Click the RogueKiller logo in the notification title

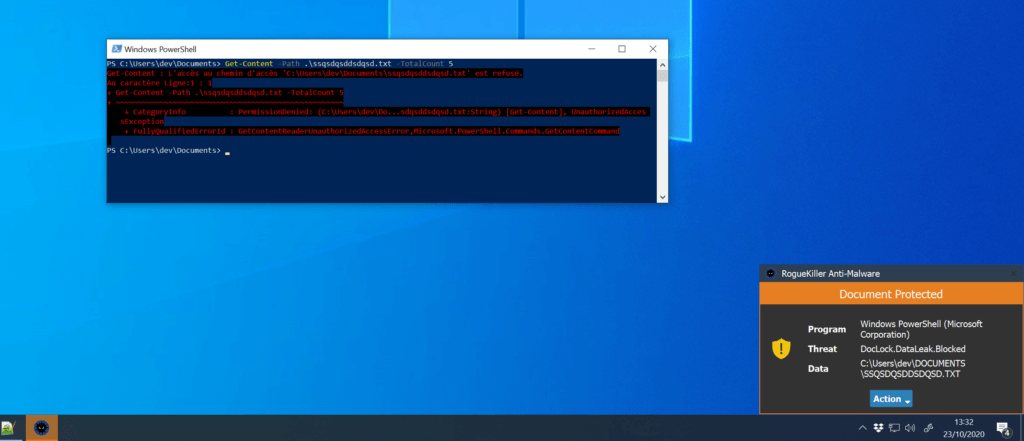(x=770, y=273)
